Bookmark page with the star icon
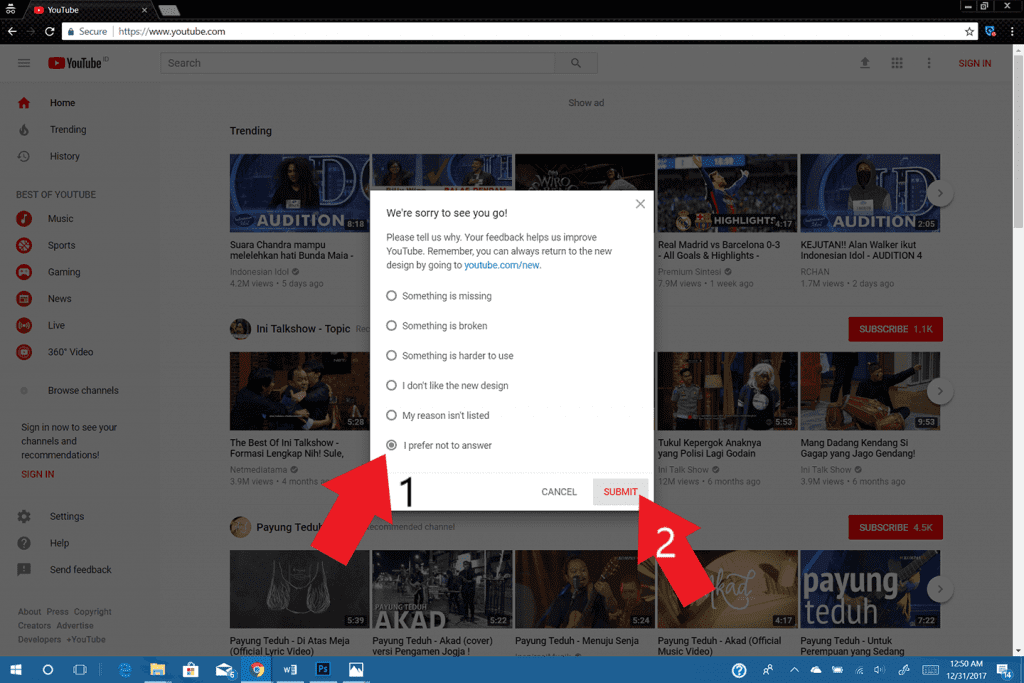 [969, 32]
